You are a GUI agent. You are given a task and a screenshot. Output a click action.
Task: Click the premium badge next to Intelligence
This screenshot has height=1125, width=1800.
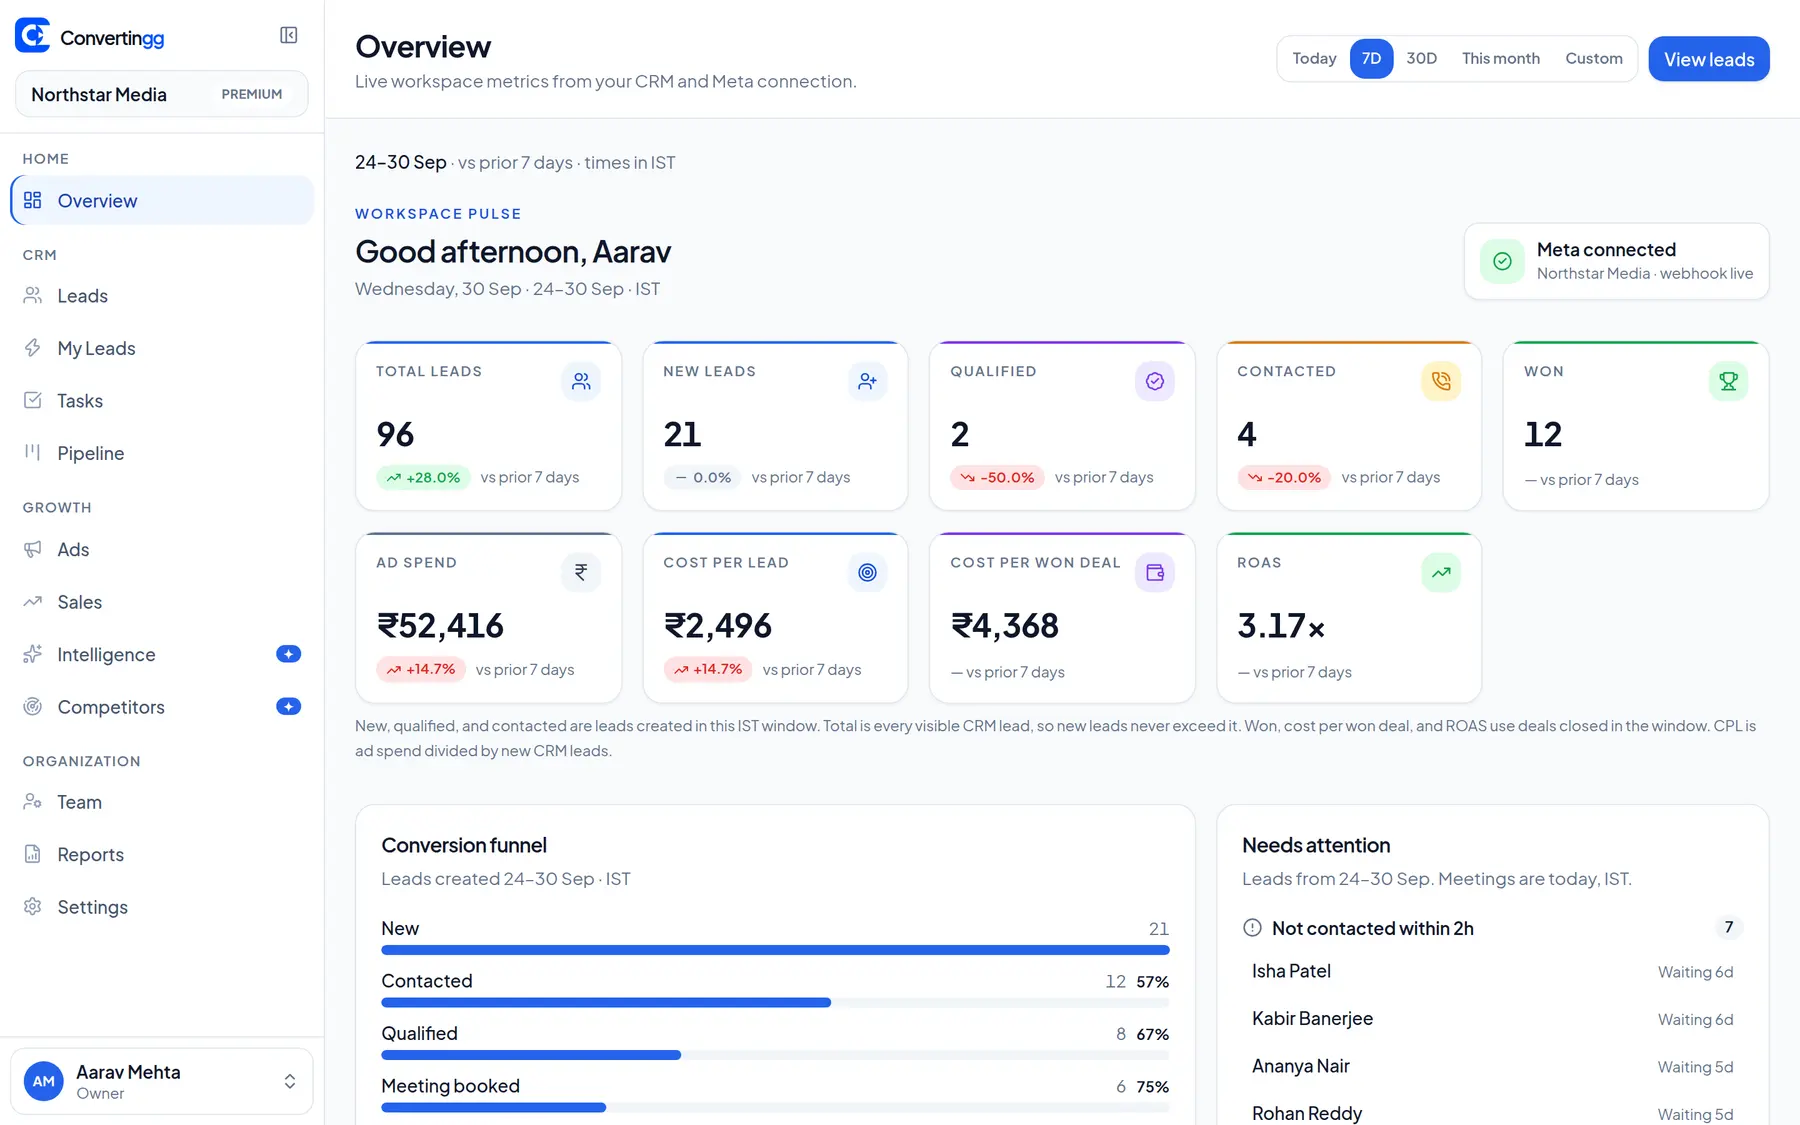click(288, 654)
